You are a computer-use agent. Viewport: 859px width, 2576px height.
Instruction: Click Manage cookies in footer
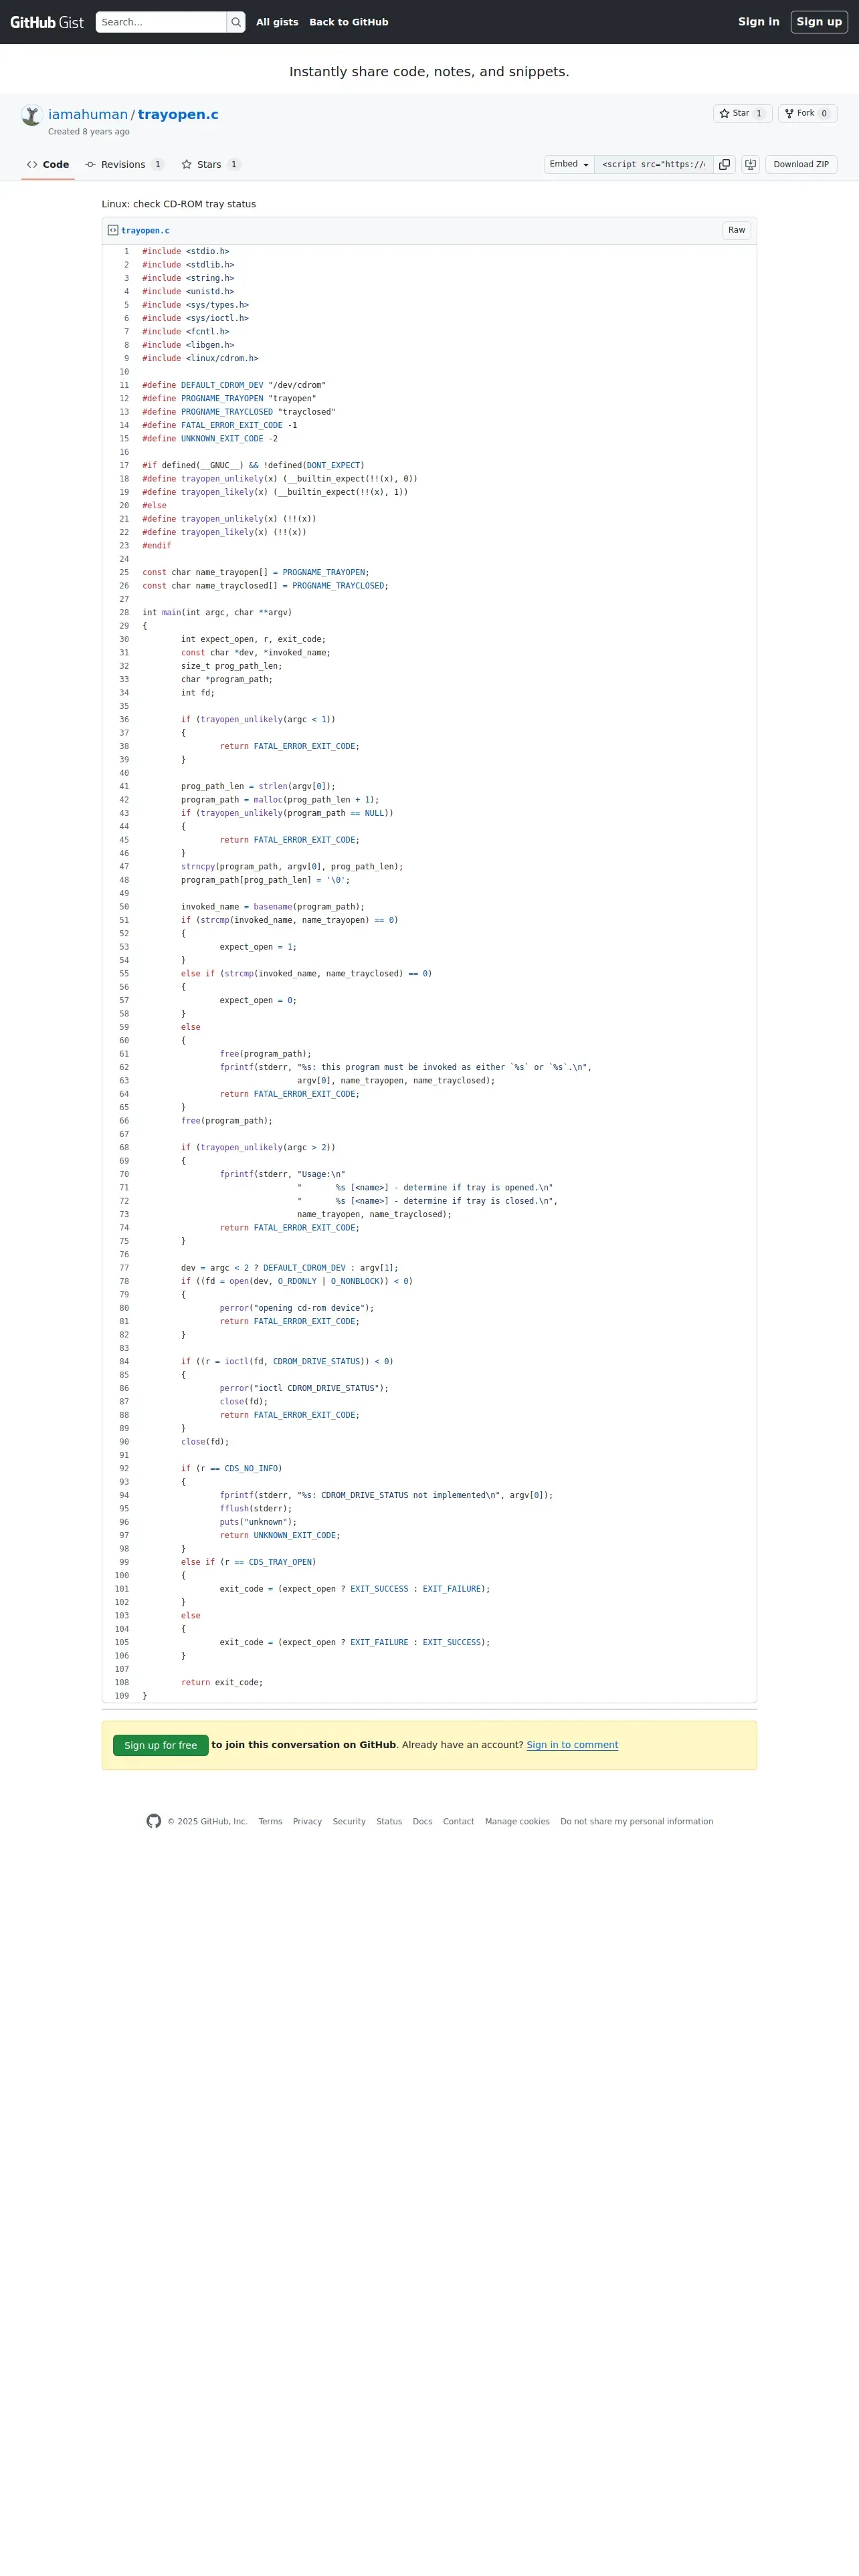coord(517,1822)
